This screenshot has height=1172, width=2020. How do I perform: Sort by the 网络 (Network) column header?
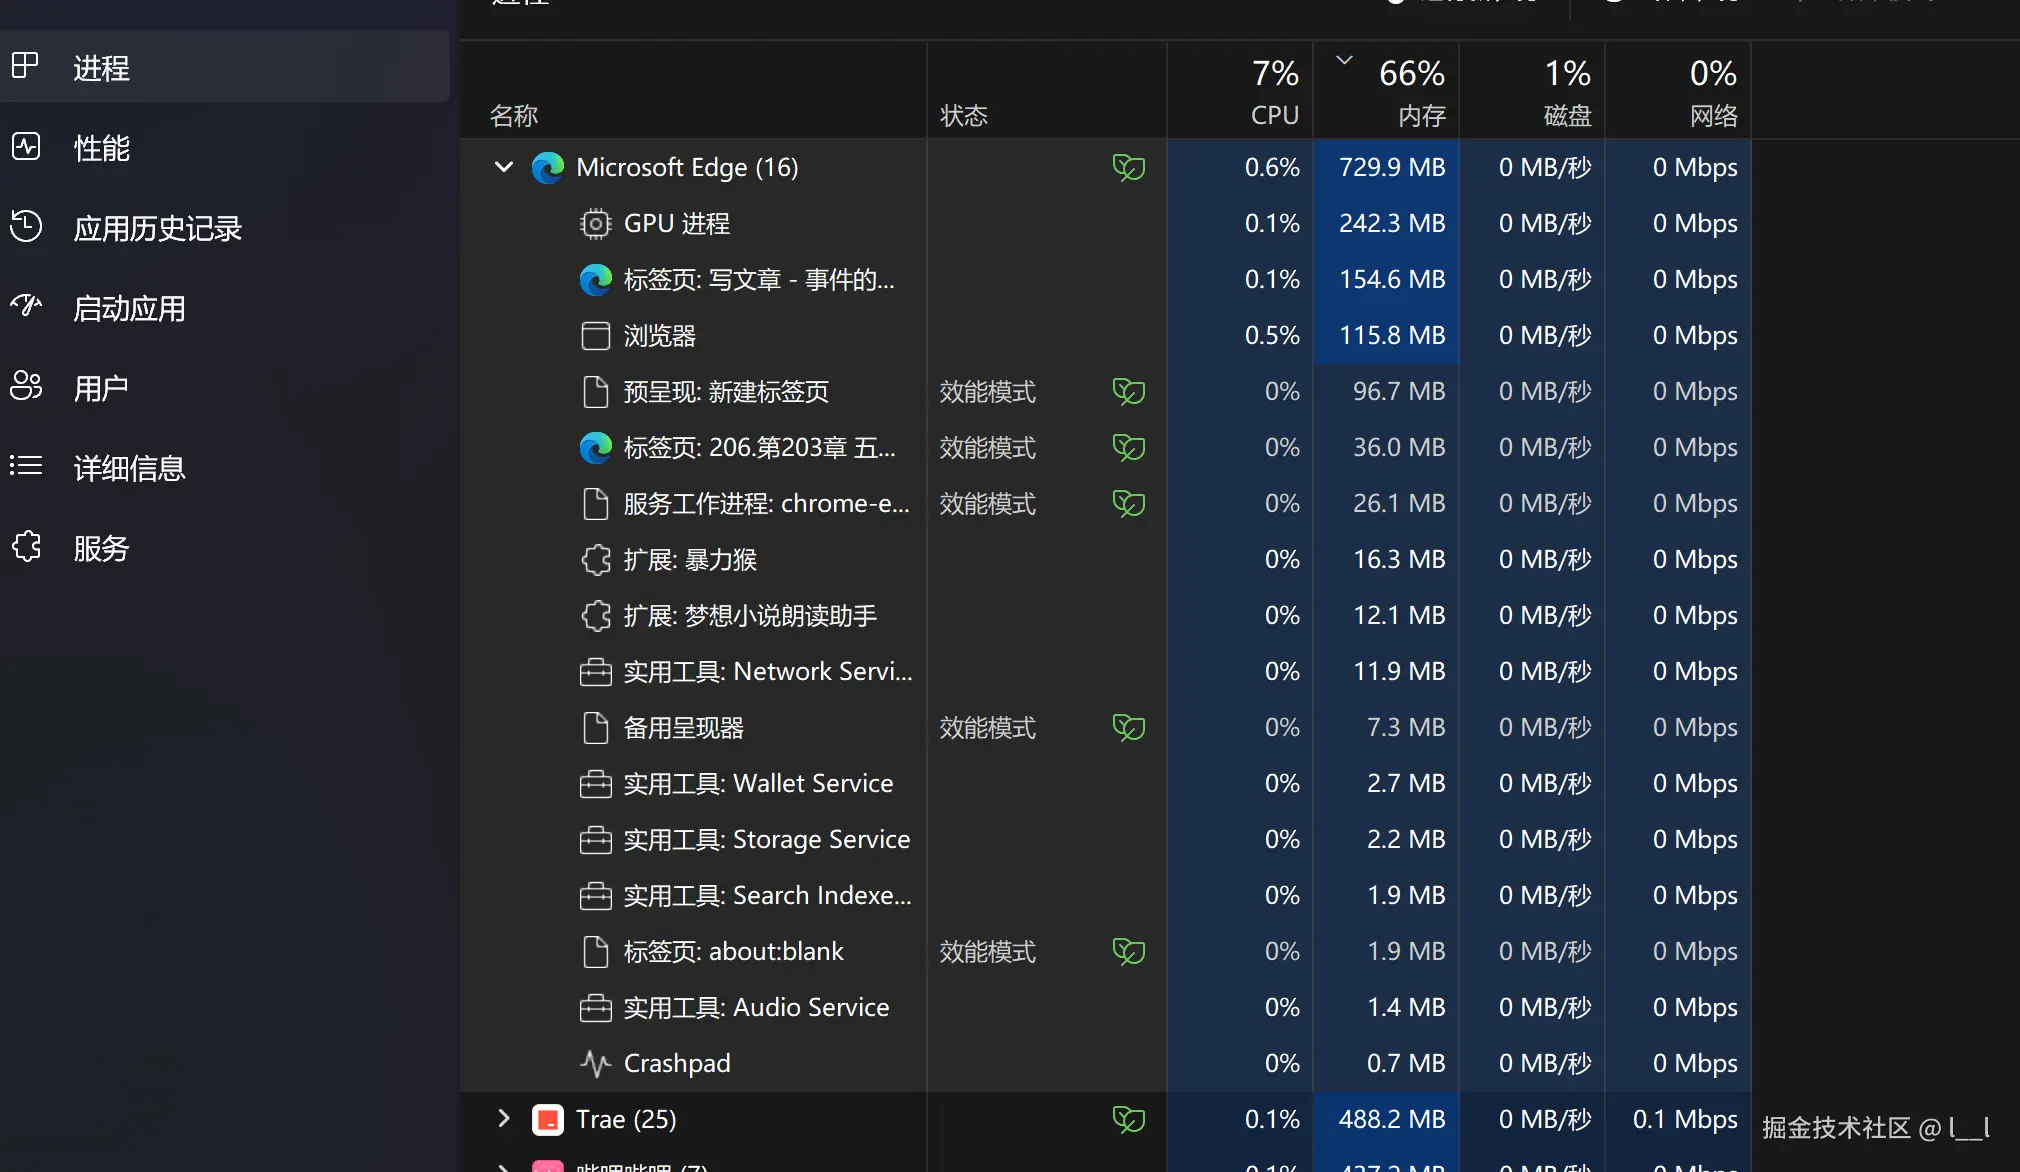click(1712, 115)
